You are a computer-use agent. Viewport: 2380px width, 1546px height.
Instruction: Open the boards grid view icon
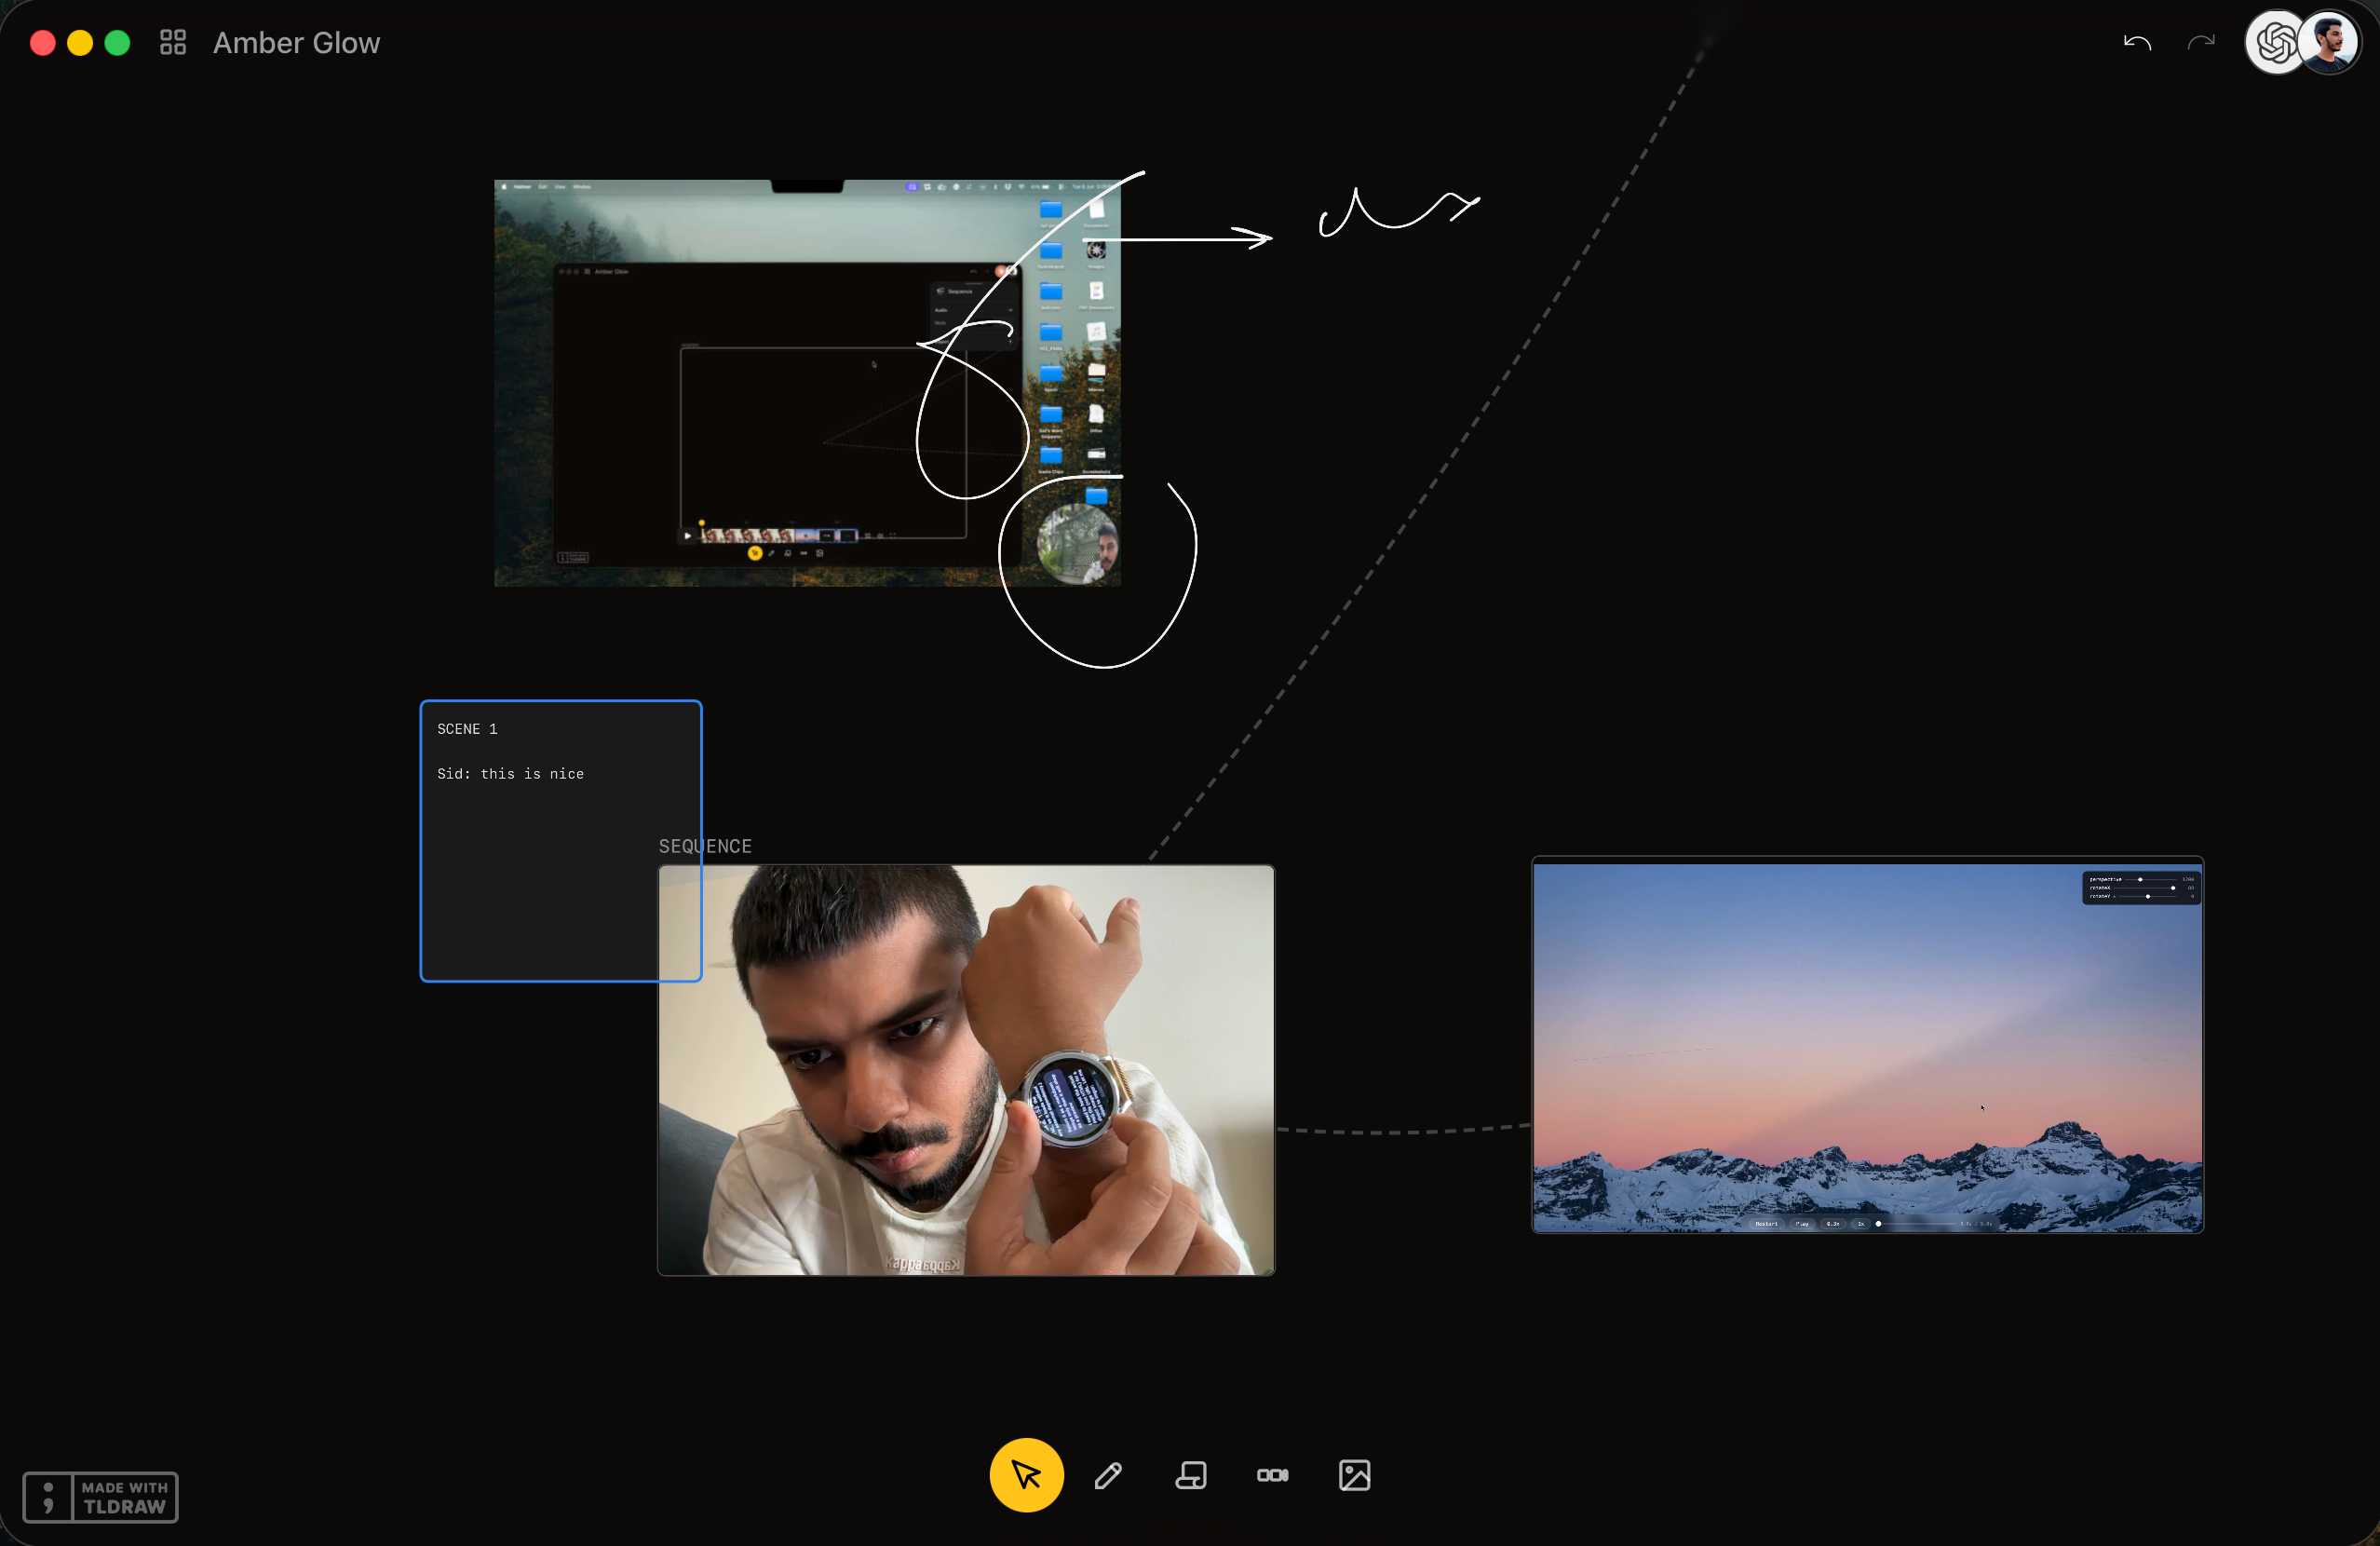173,42
